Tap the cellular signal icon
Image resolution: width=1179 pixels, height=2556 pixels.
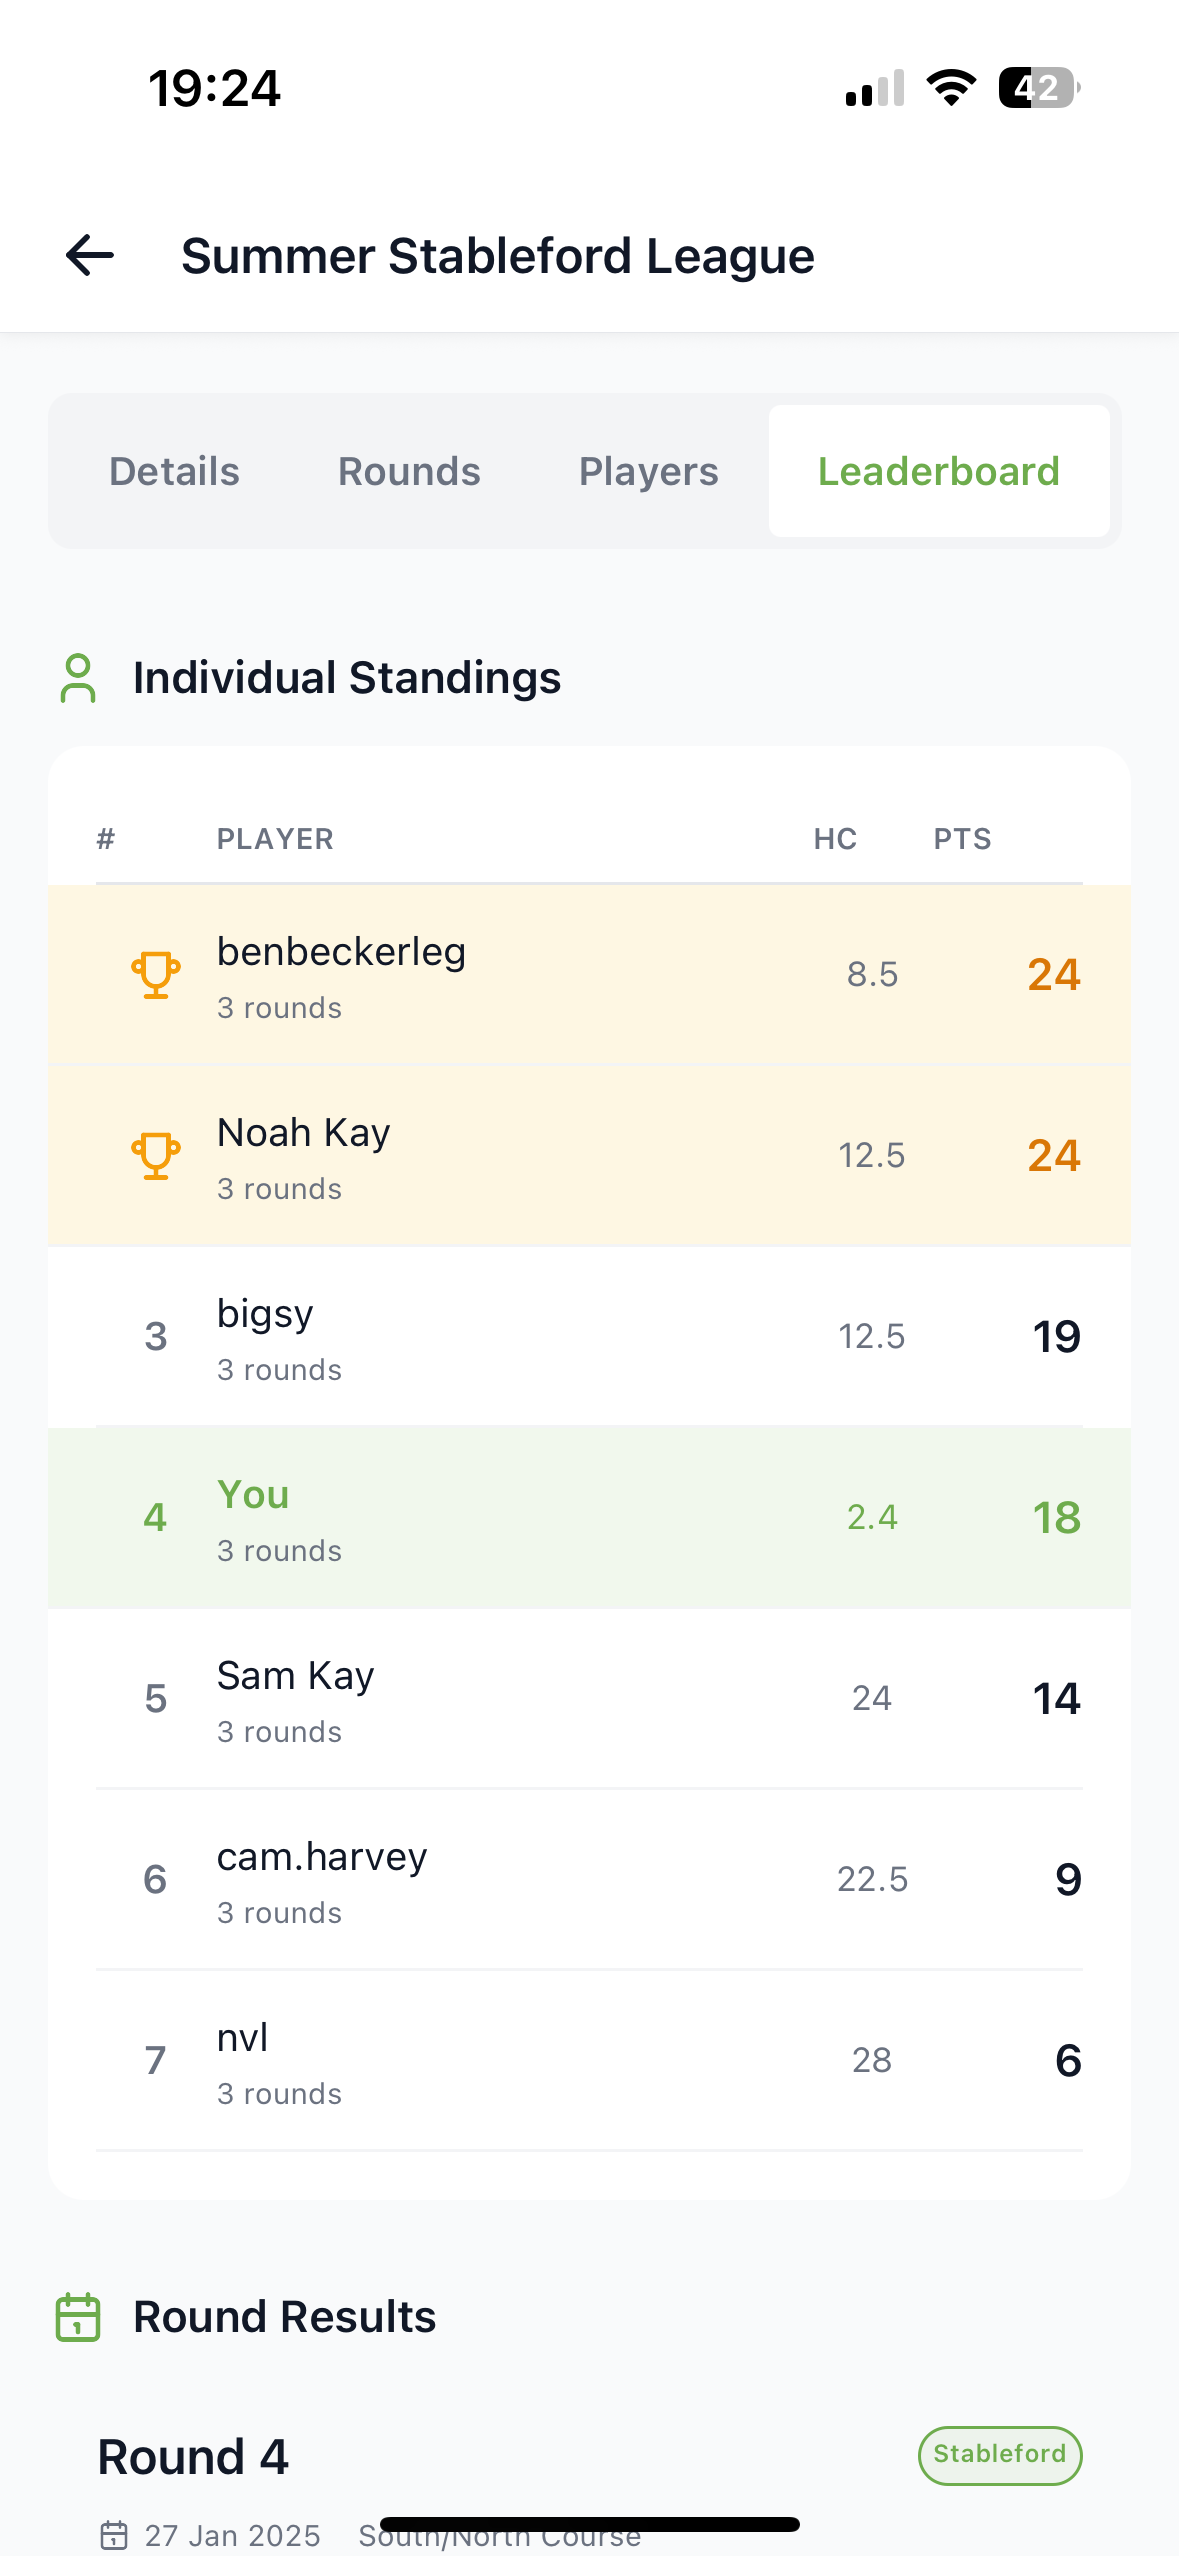coord(872,88)
